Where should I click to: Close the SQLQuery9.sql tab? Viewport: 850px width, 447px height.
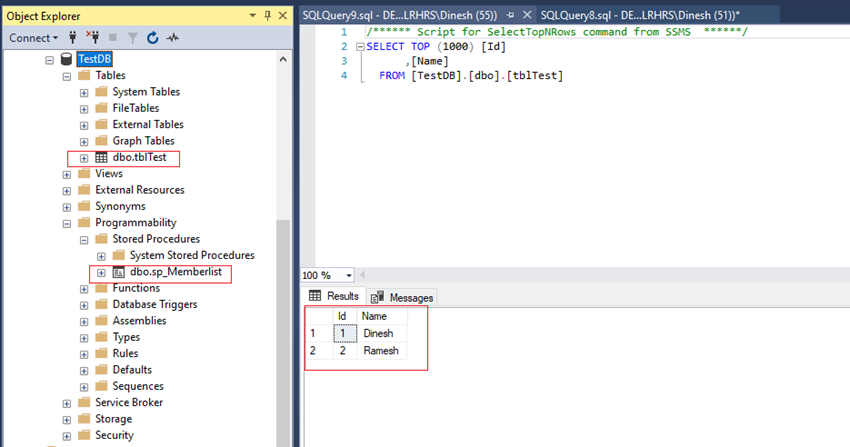(x=527, y=15)
